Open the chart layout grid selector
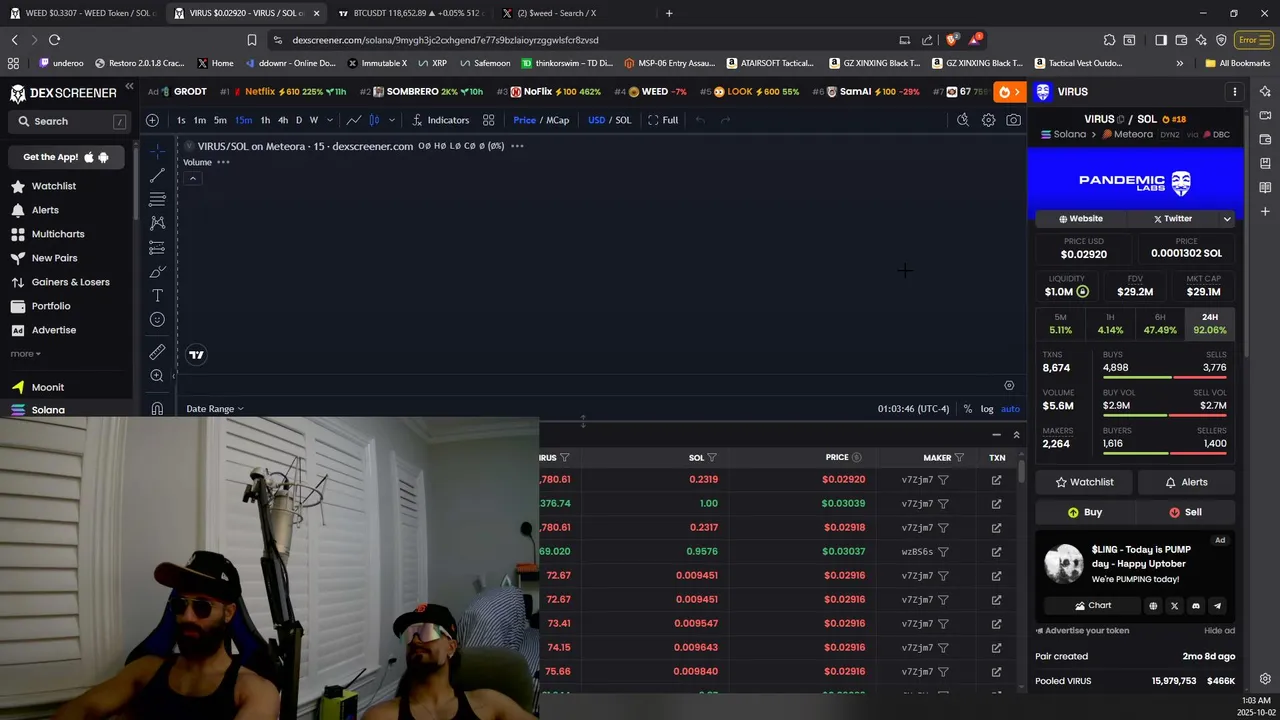1280x720 pixels. pos(488,120)
